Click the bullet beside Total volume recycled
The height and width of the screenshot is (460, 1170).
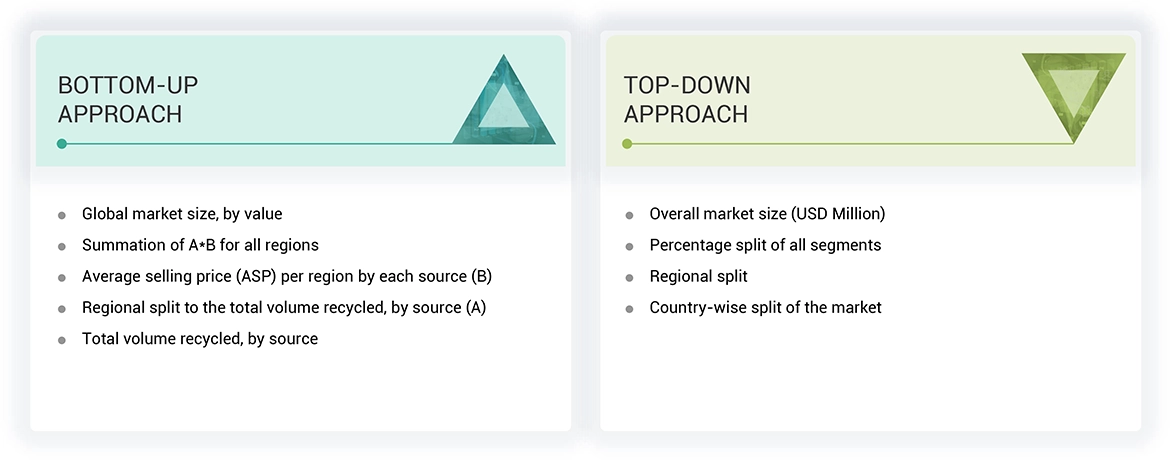tap(62, 340)
